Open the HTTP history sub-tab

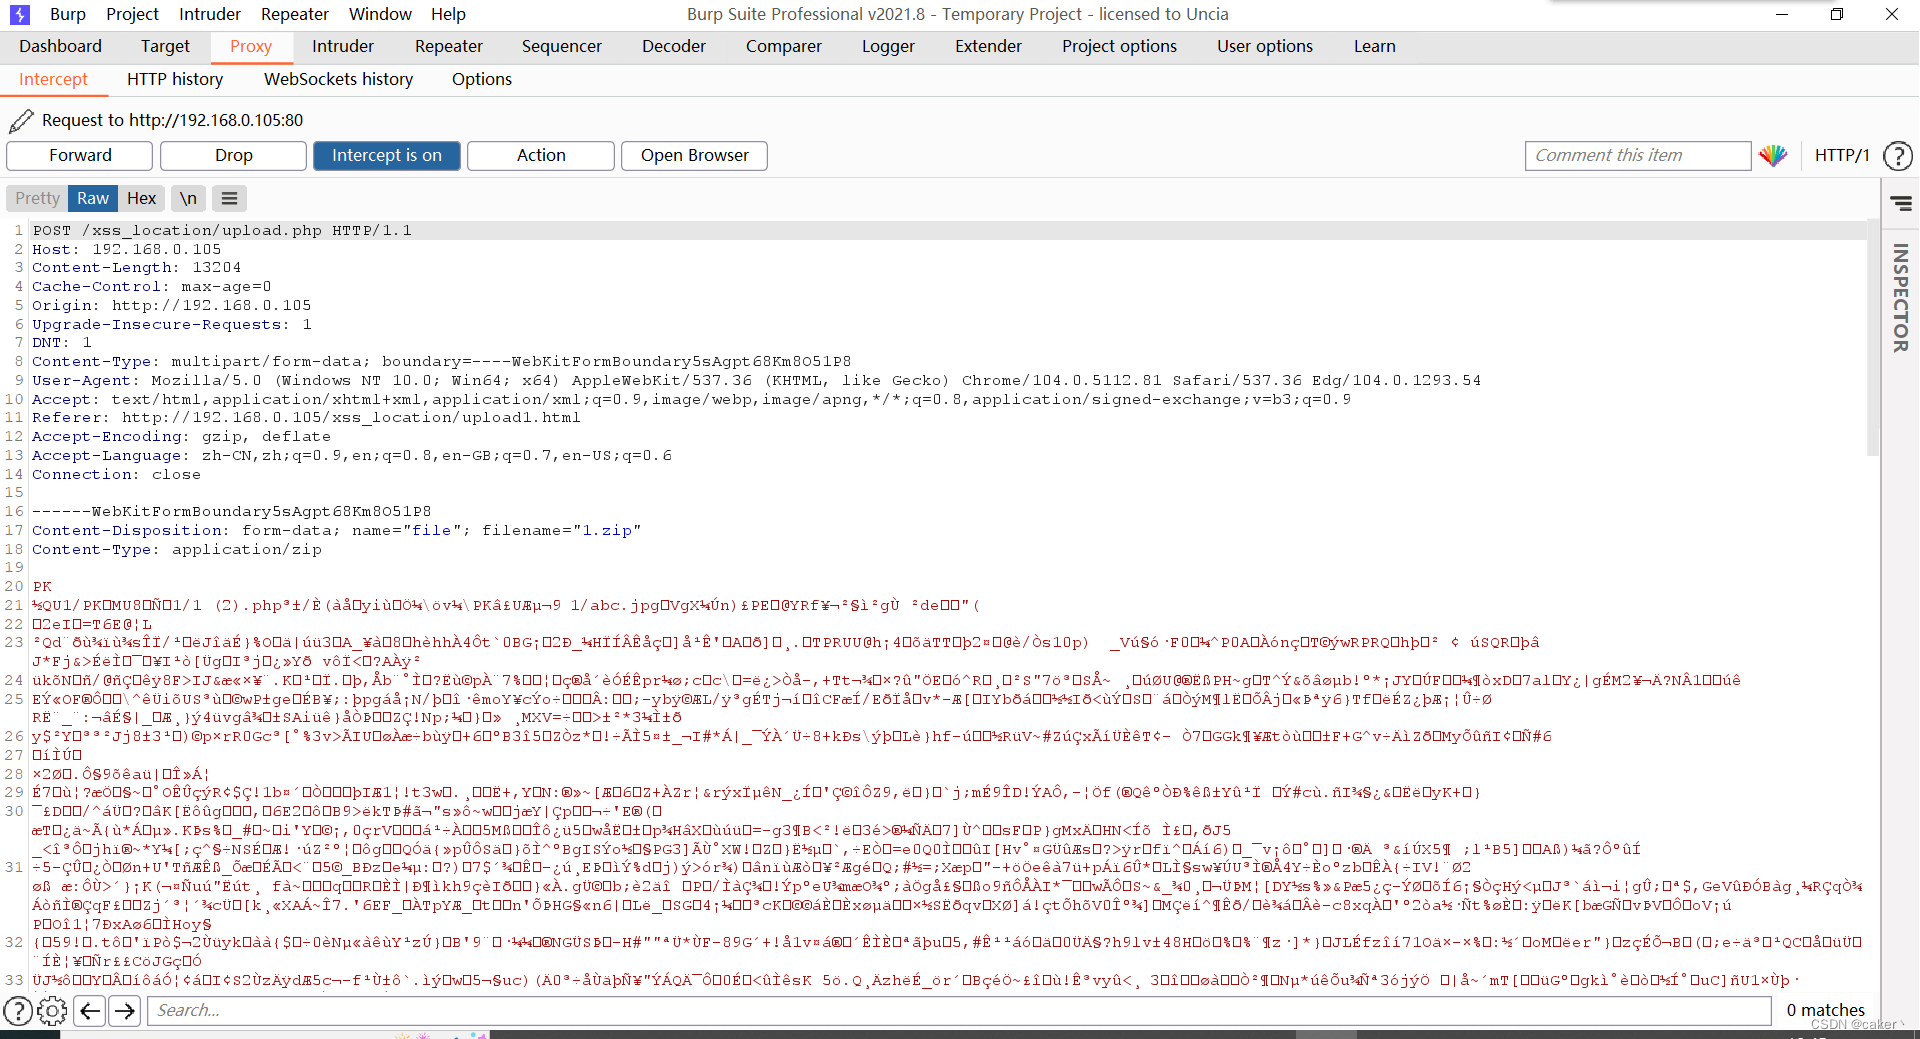pyautogui.click(x=175, y=79)
